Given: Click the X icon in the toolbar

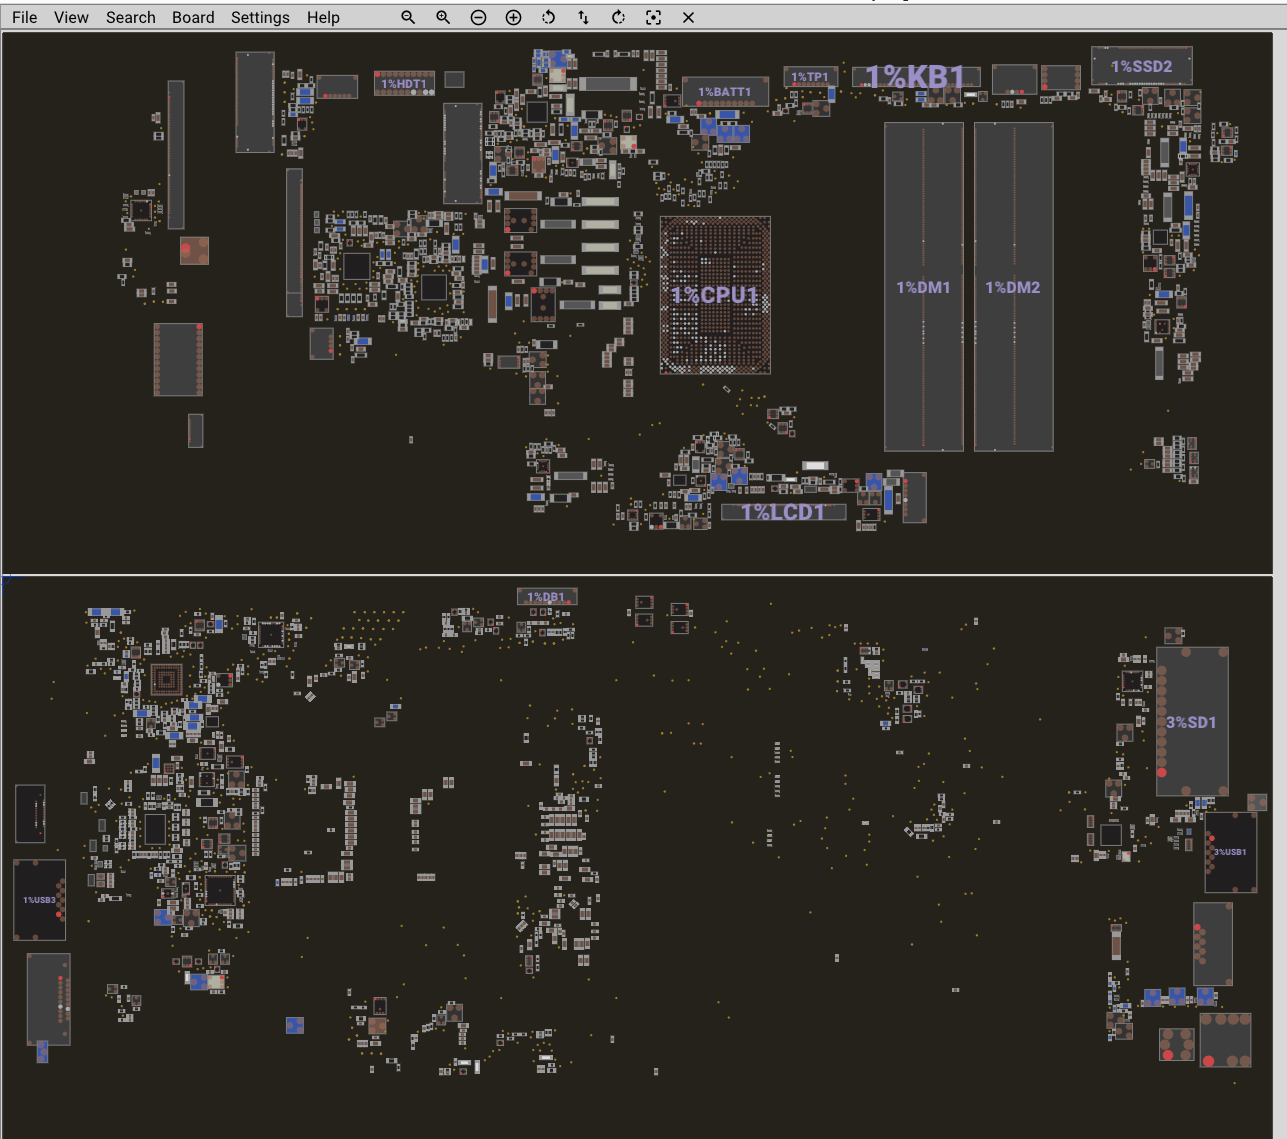Looking at the screenshot, I should 688,18.
